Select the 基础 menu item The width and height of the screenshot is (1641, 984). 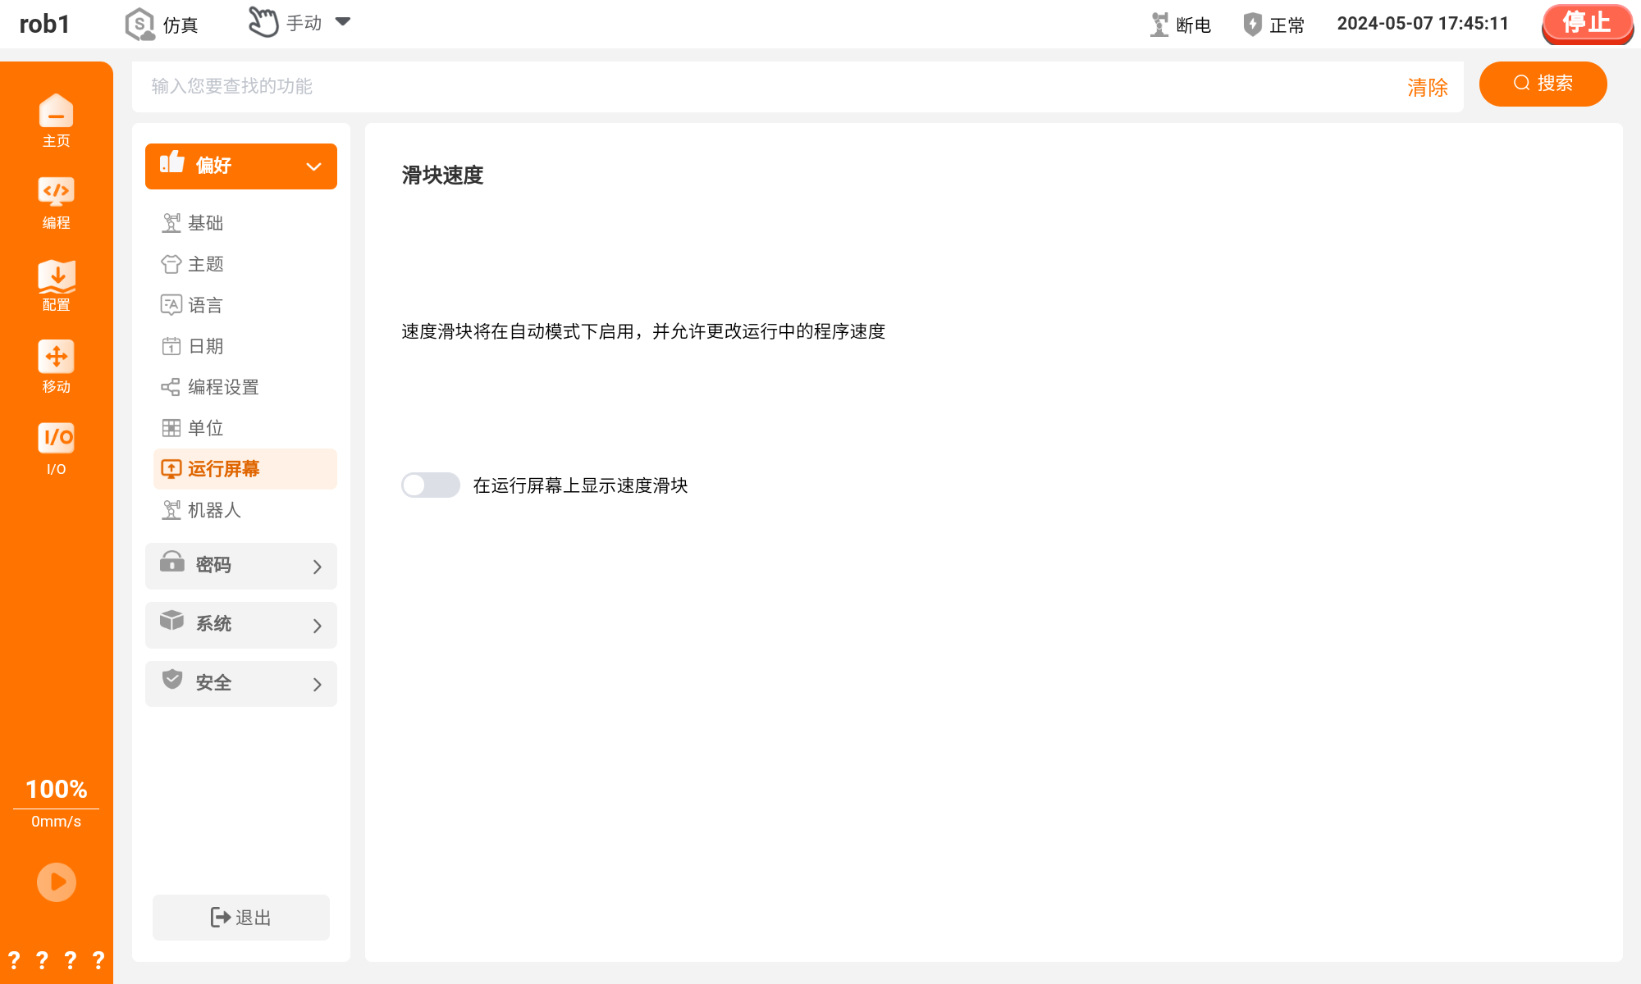[245, 223]
